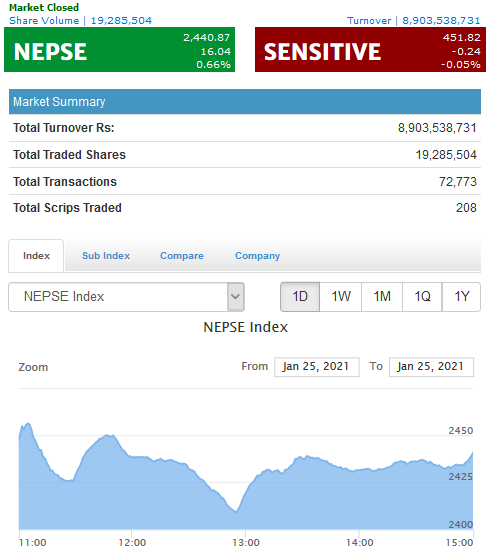Choose the 1D time range
Viewport: 490px width, 552px height.
pos(300,297)
